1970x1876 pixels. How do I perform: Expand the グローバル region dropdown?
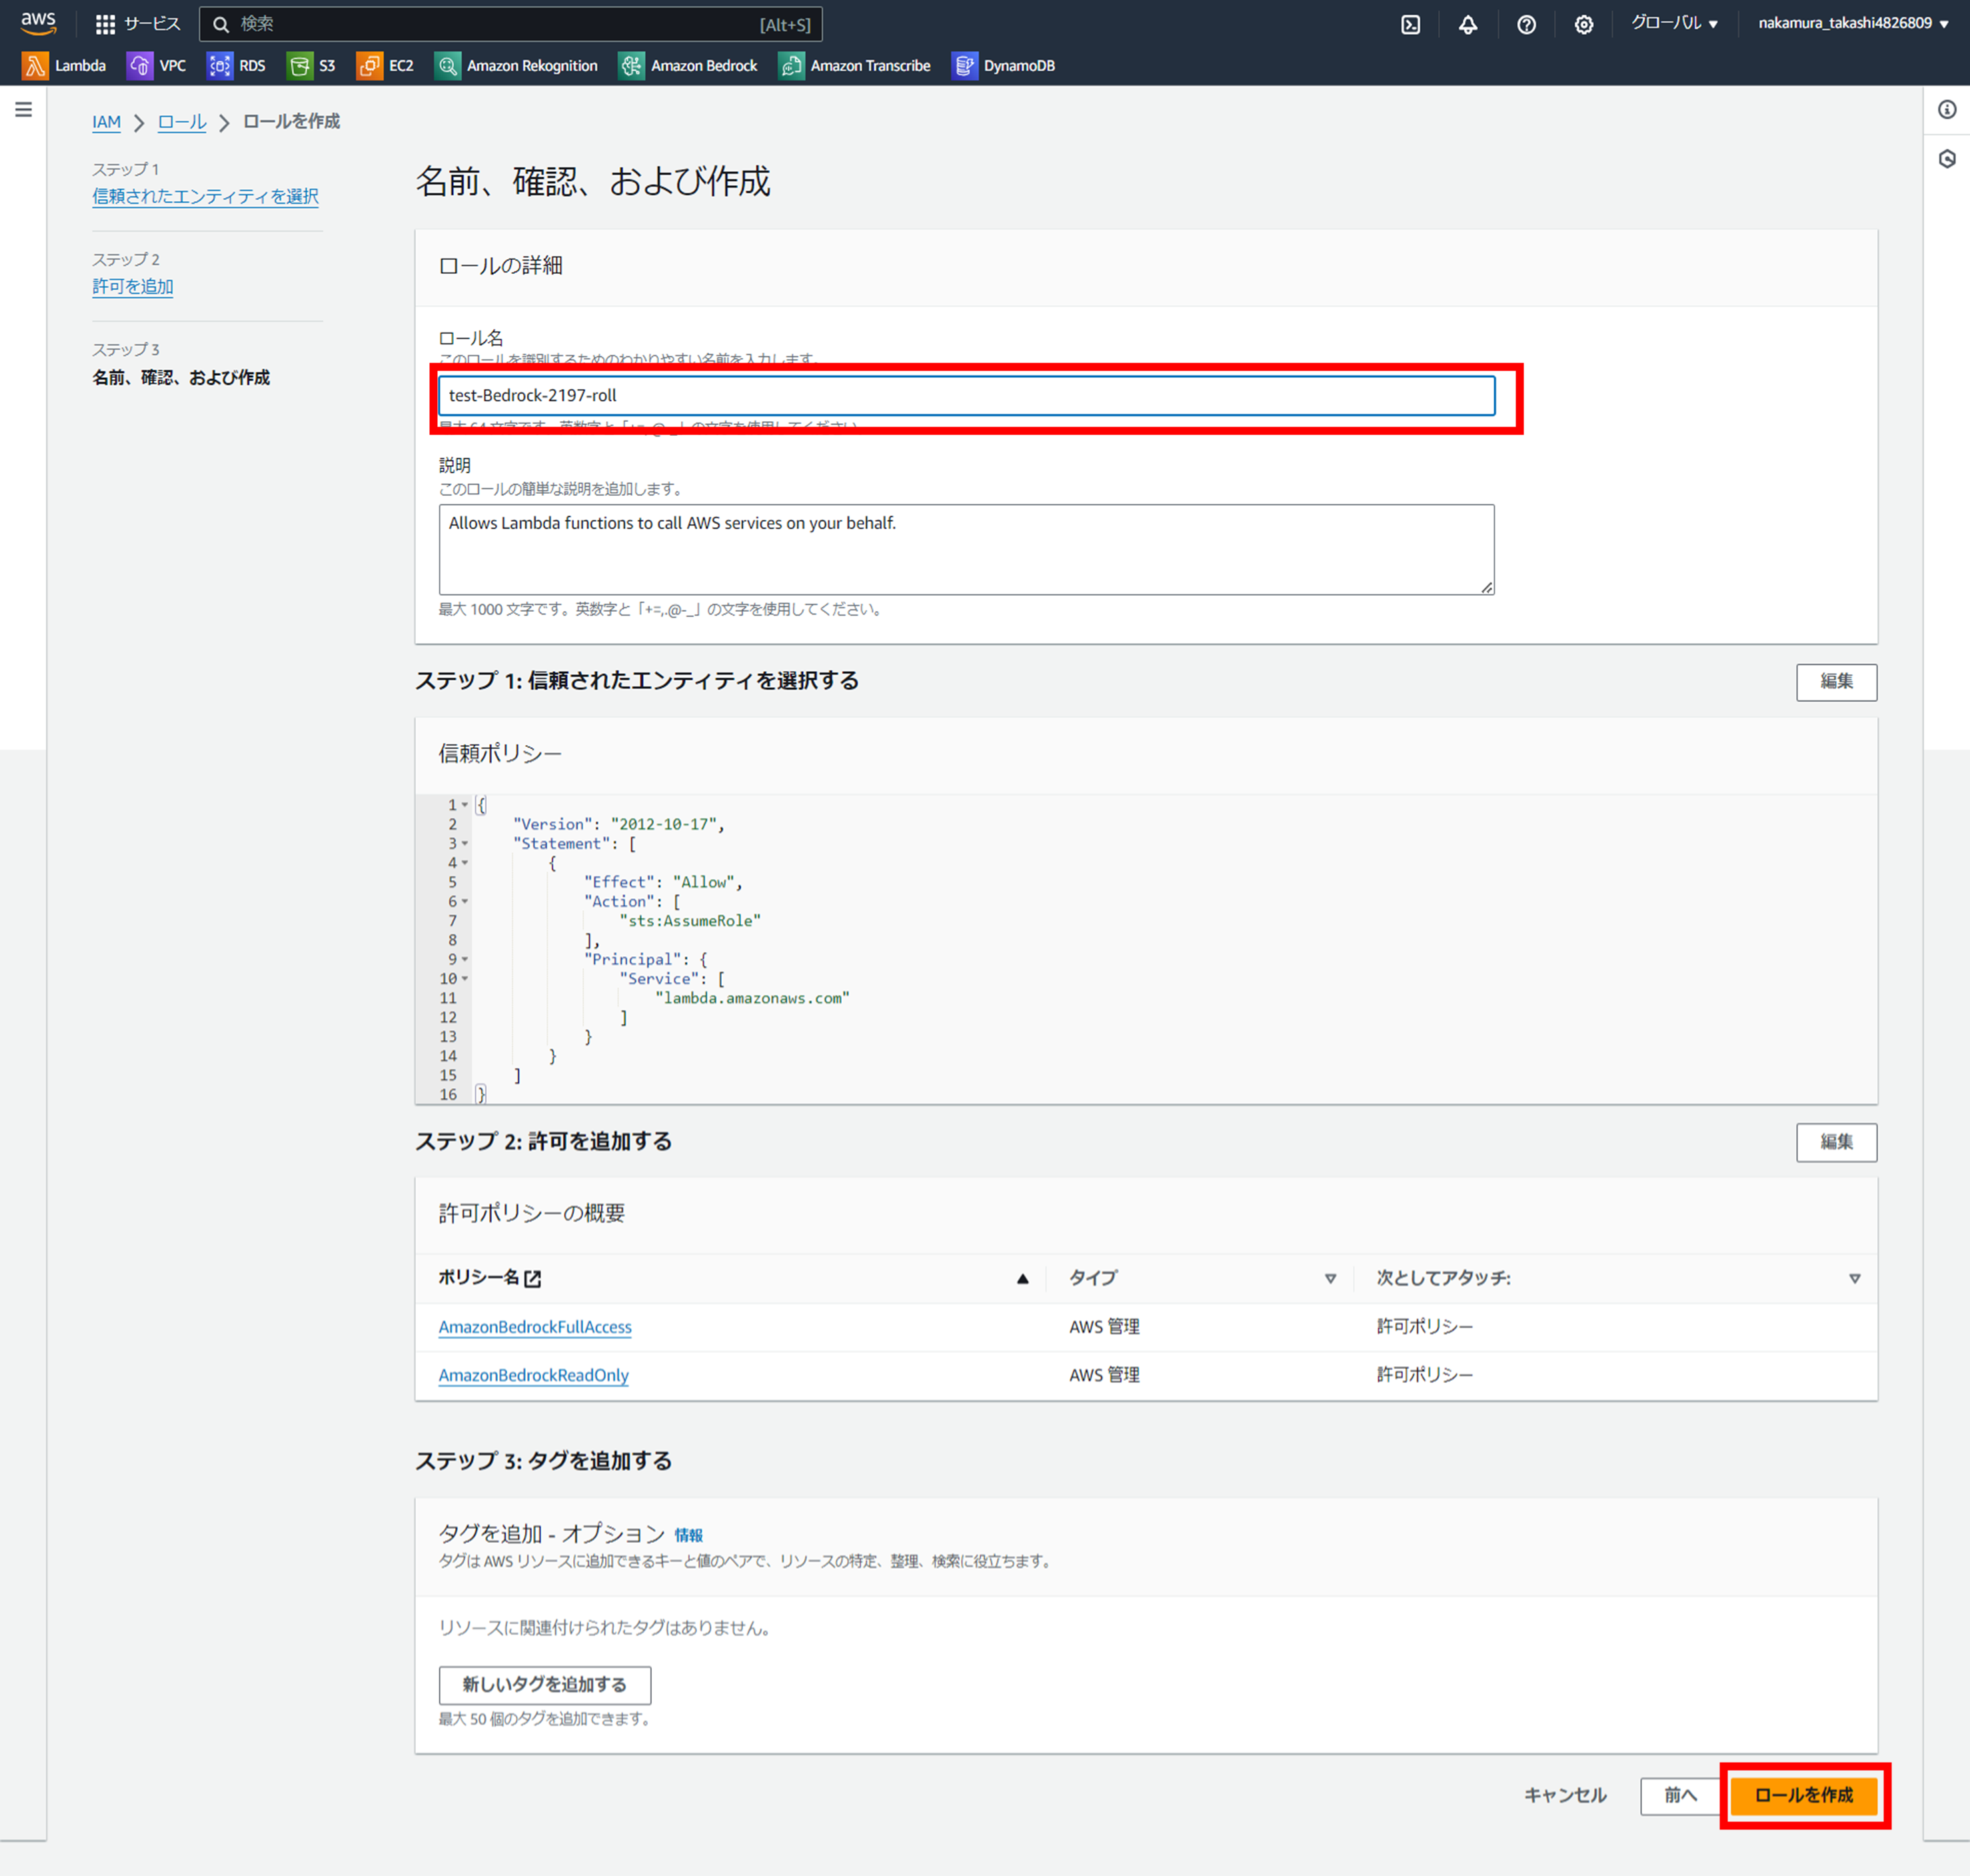point(1674,23)
